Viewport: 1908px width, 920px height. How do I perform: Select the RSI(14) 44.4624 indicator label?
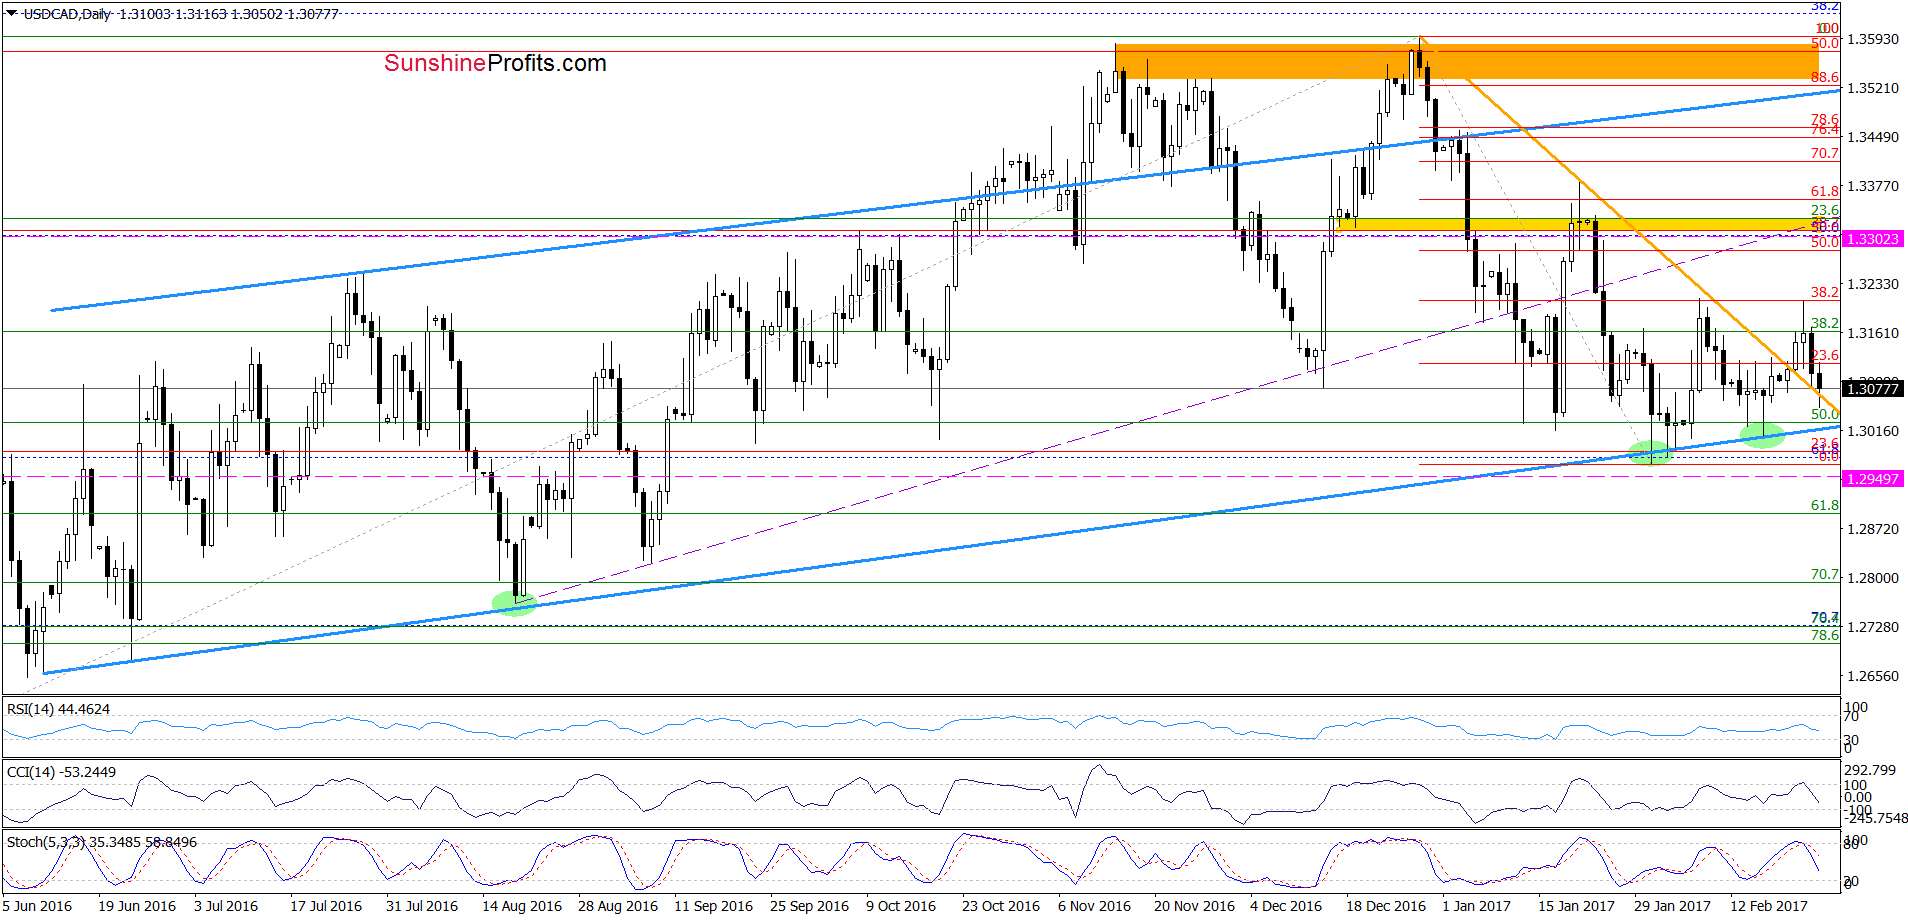58,709
